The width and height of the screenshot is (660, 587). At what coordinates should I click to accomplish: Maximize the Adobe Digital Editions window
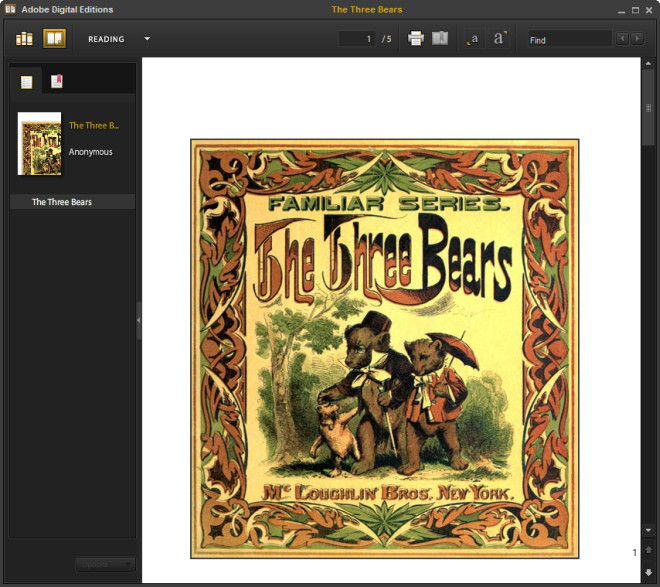635,11
